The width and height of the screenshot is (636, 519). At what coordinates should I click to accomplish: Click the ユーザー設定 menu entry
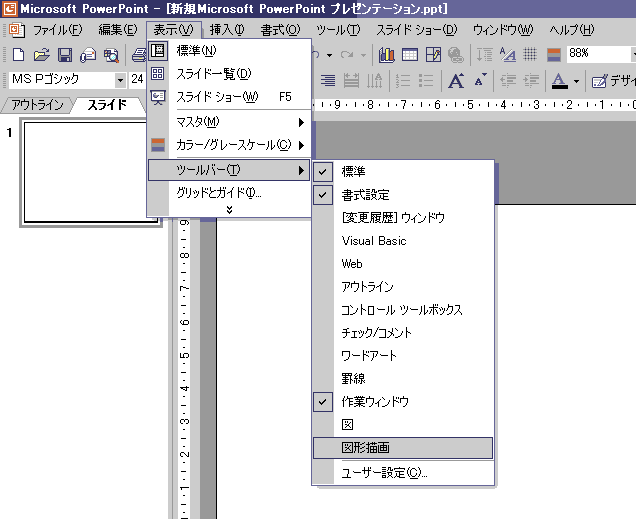[384, 472]
